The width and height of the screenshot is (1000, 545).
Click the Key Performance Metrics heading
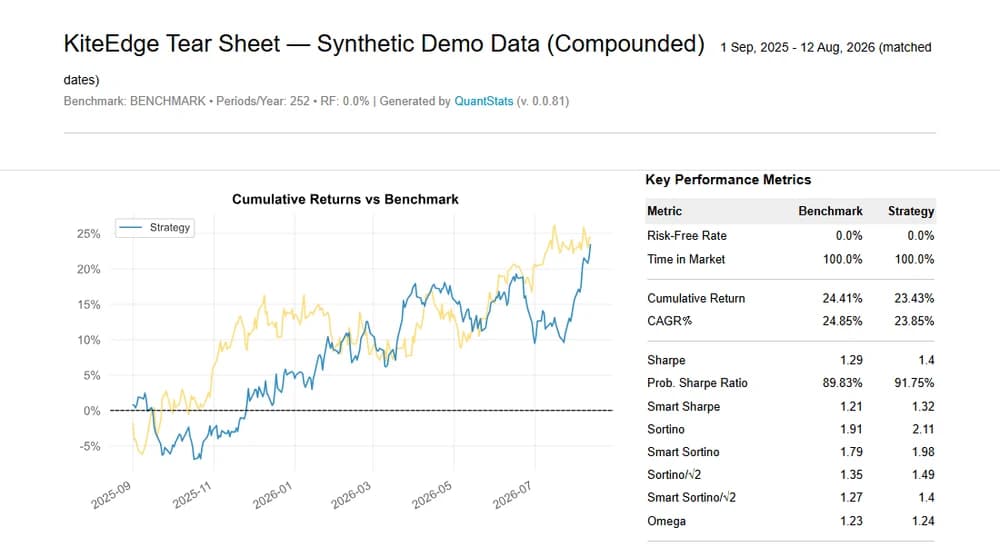click(728, 180)
